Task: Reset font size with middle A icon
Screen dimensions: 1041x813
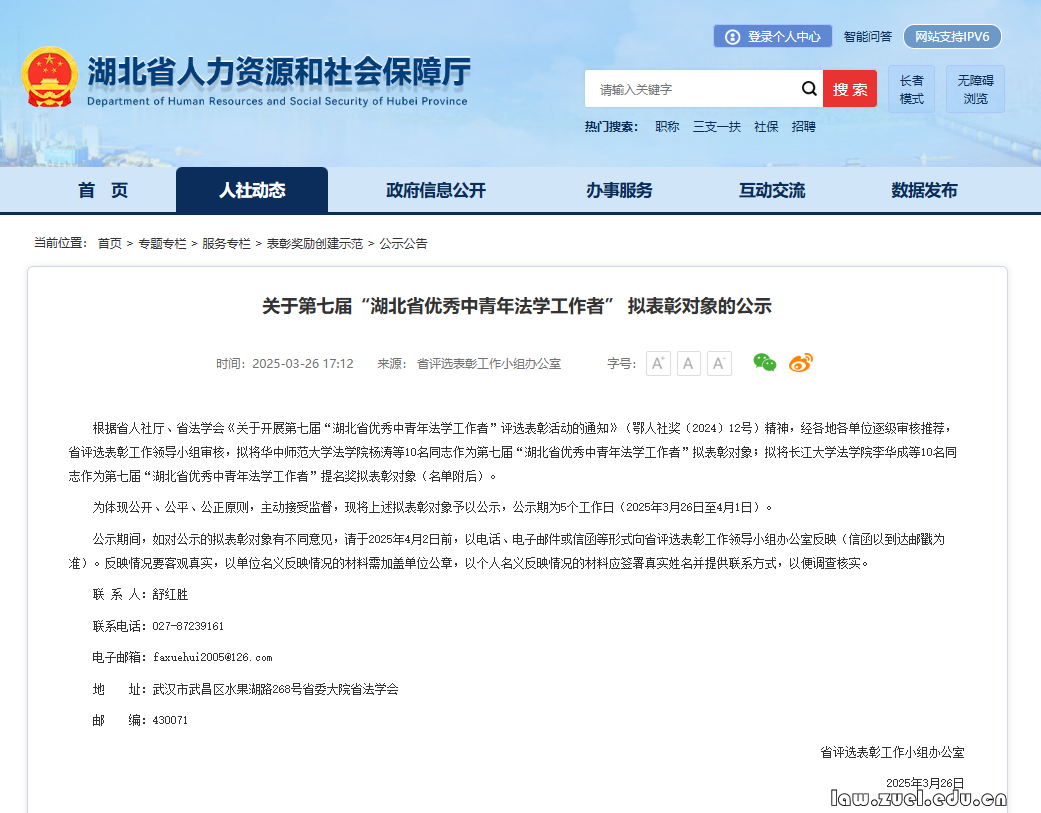Action: point(689,364)
